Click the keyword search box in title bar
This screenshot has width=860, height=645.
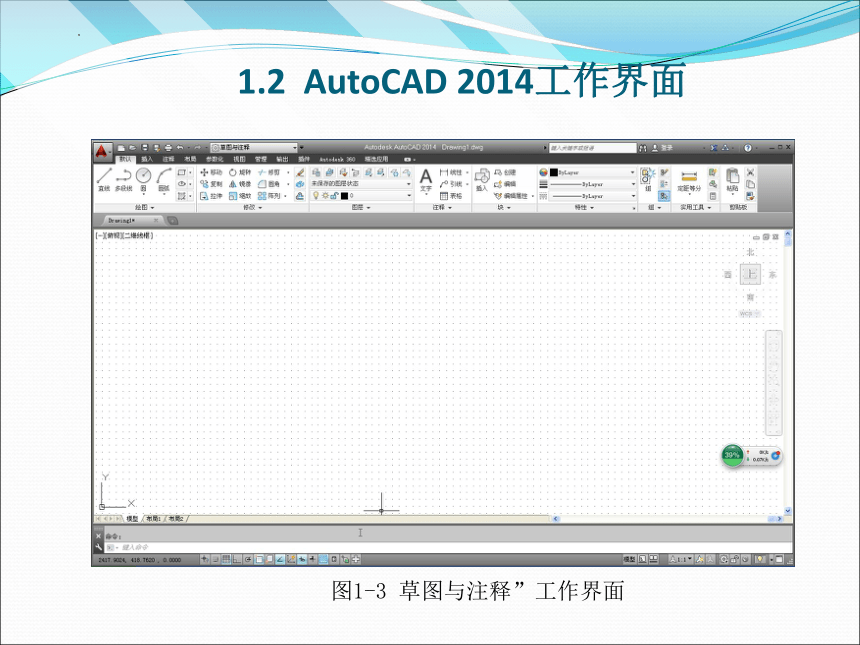tap(592, 148)
